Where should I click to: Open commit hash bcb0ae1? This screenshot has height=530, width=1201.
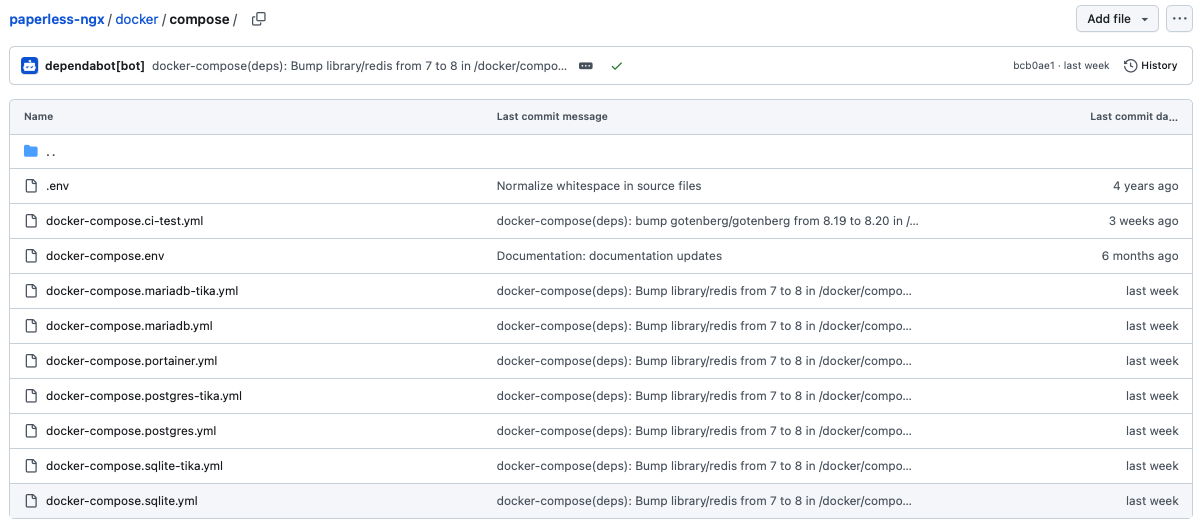click(x=1034, y=66)
